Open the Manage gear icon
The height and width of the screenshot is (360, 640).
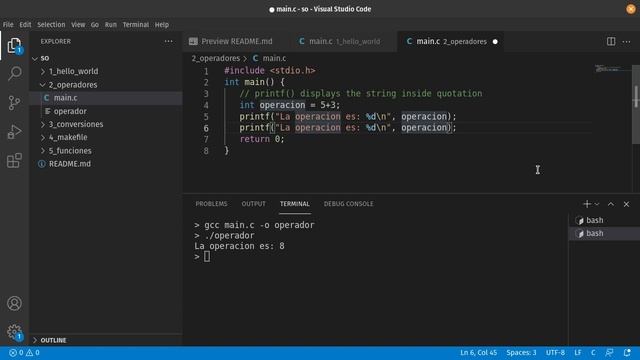14,332
